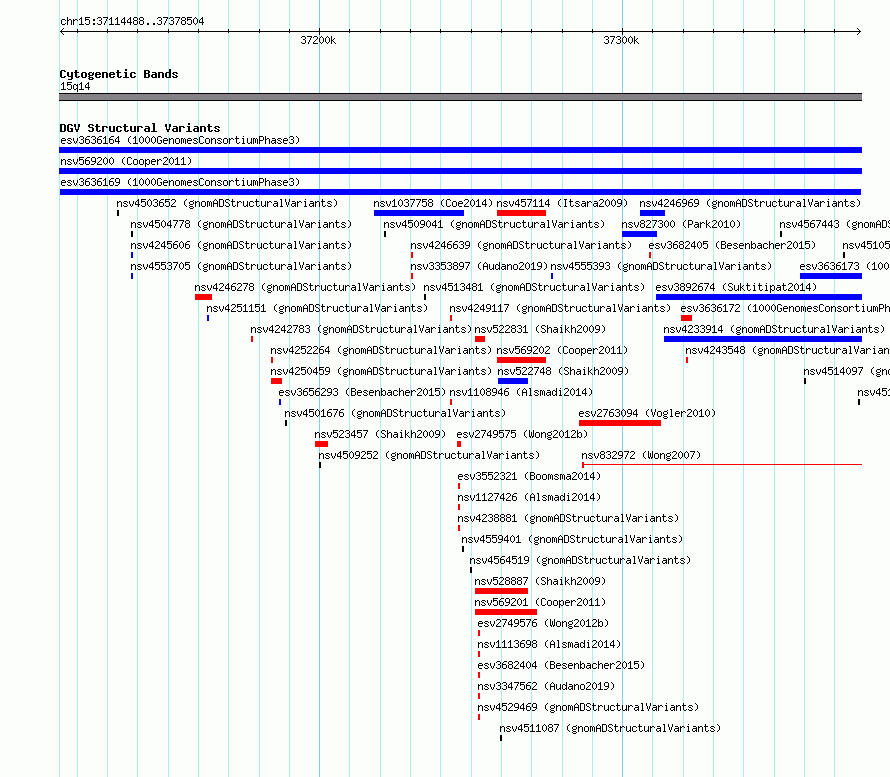Click nsv4503652 gnomAD variant label
The image size is (890, 777).
click(x=227, y=203)
